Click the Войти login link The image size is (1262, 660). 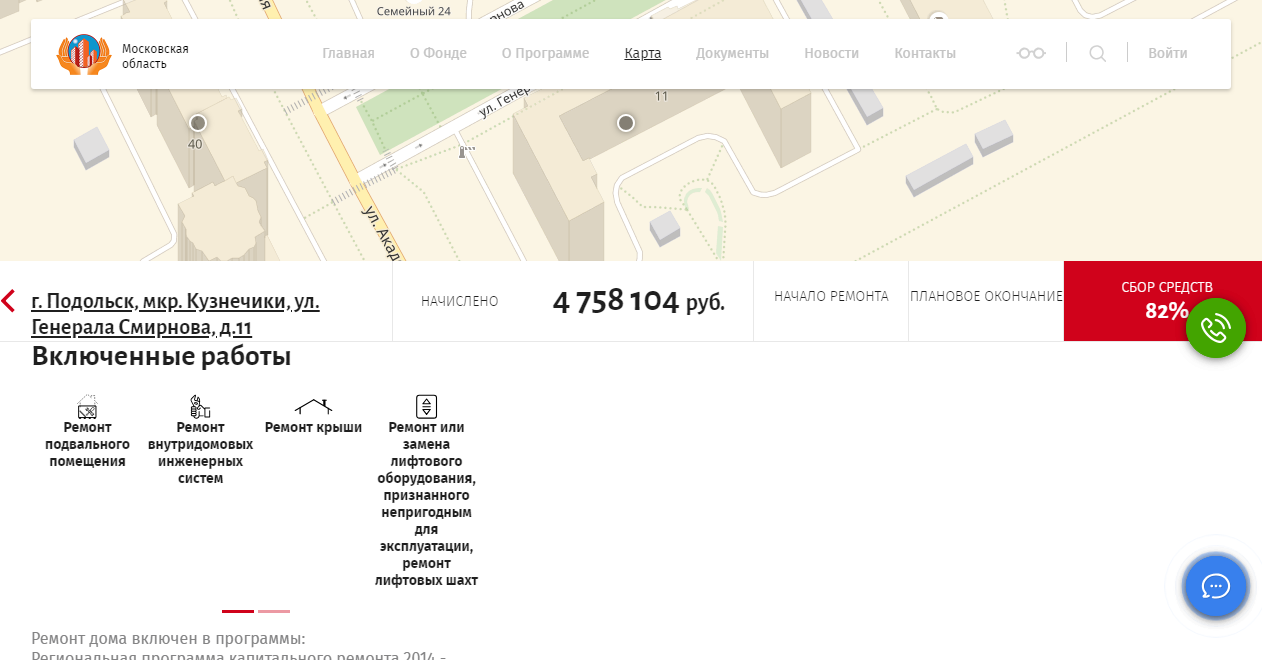[1167, 53]
